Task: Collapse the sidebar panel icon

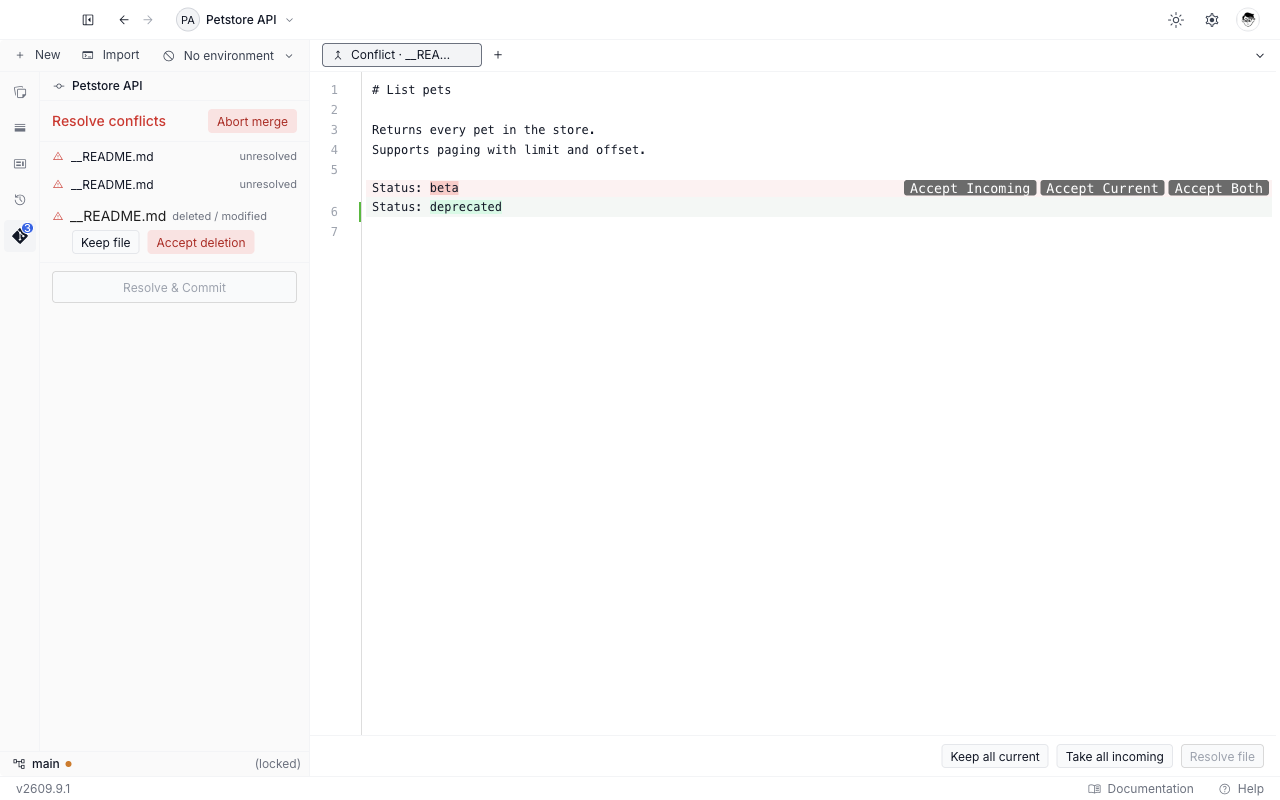Action: coord(88,20)
